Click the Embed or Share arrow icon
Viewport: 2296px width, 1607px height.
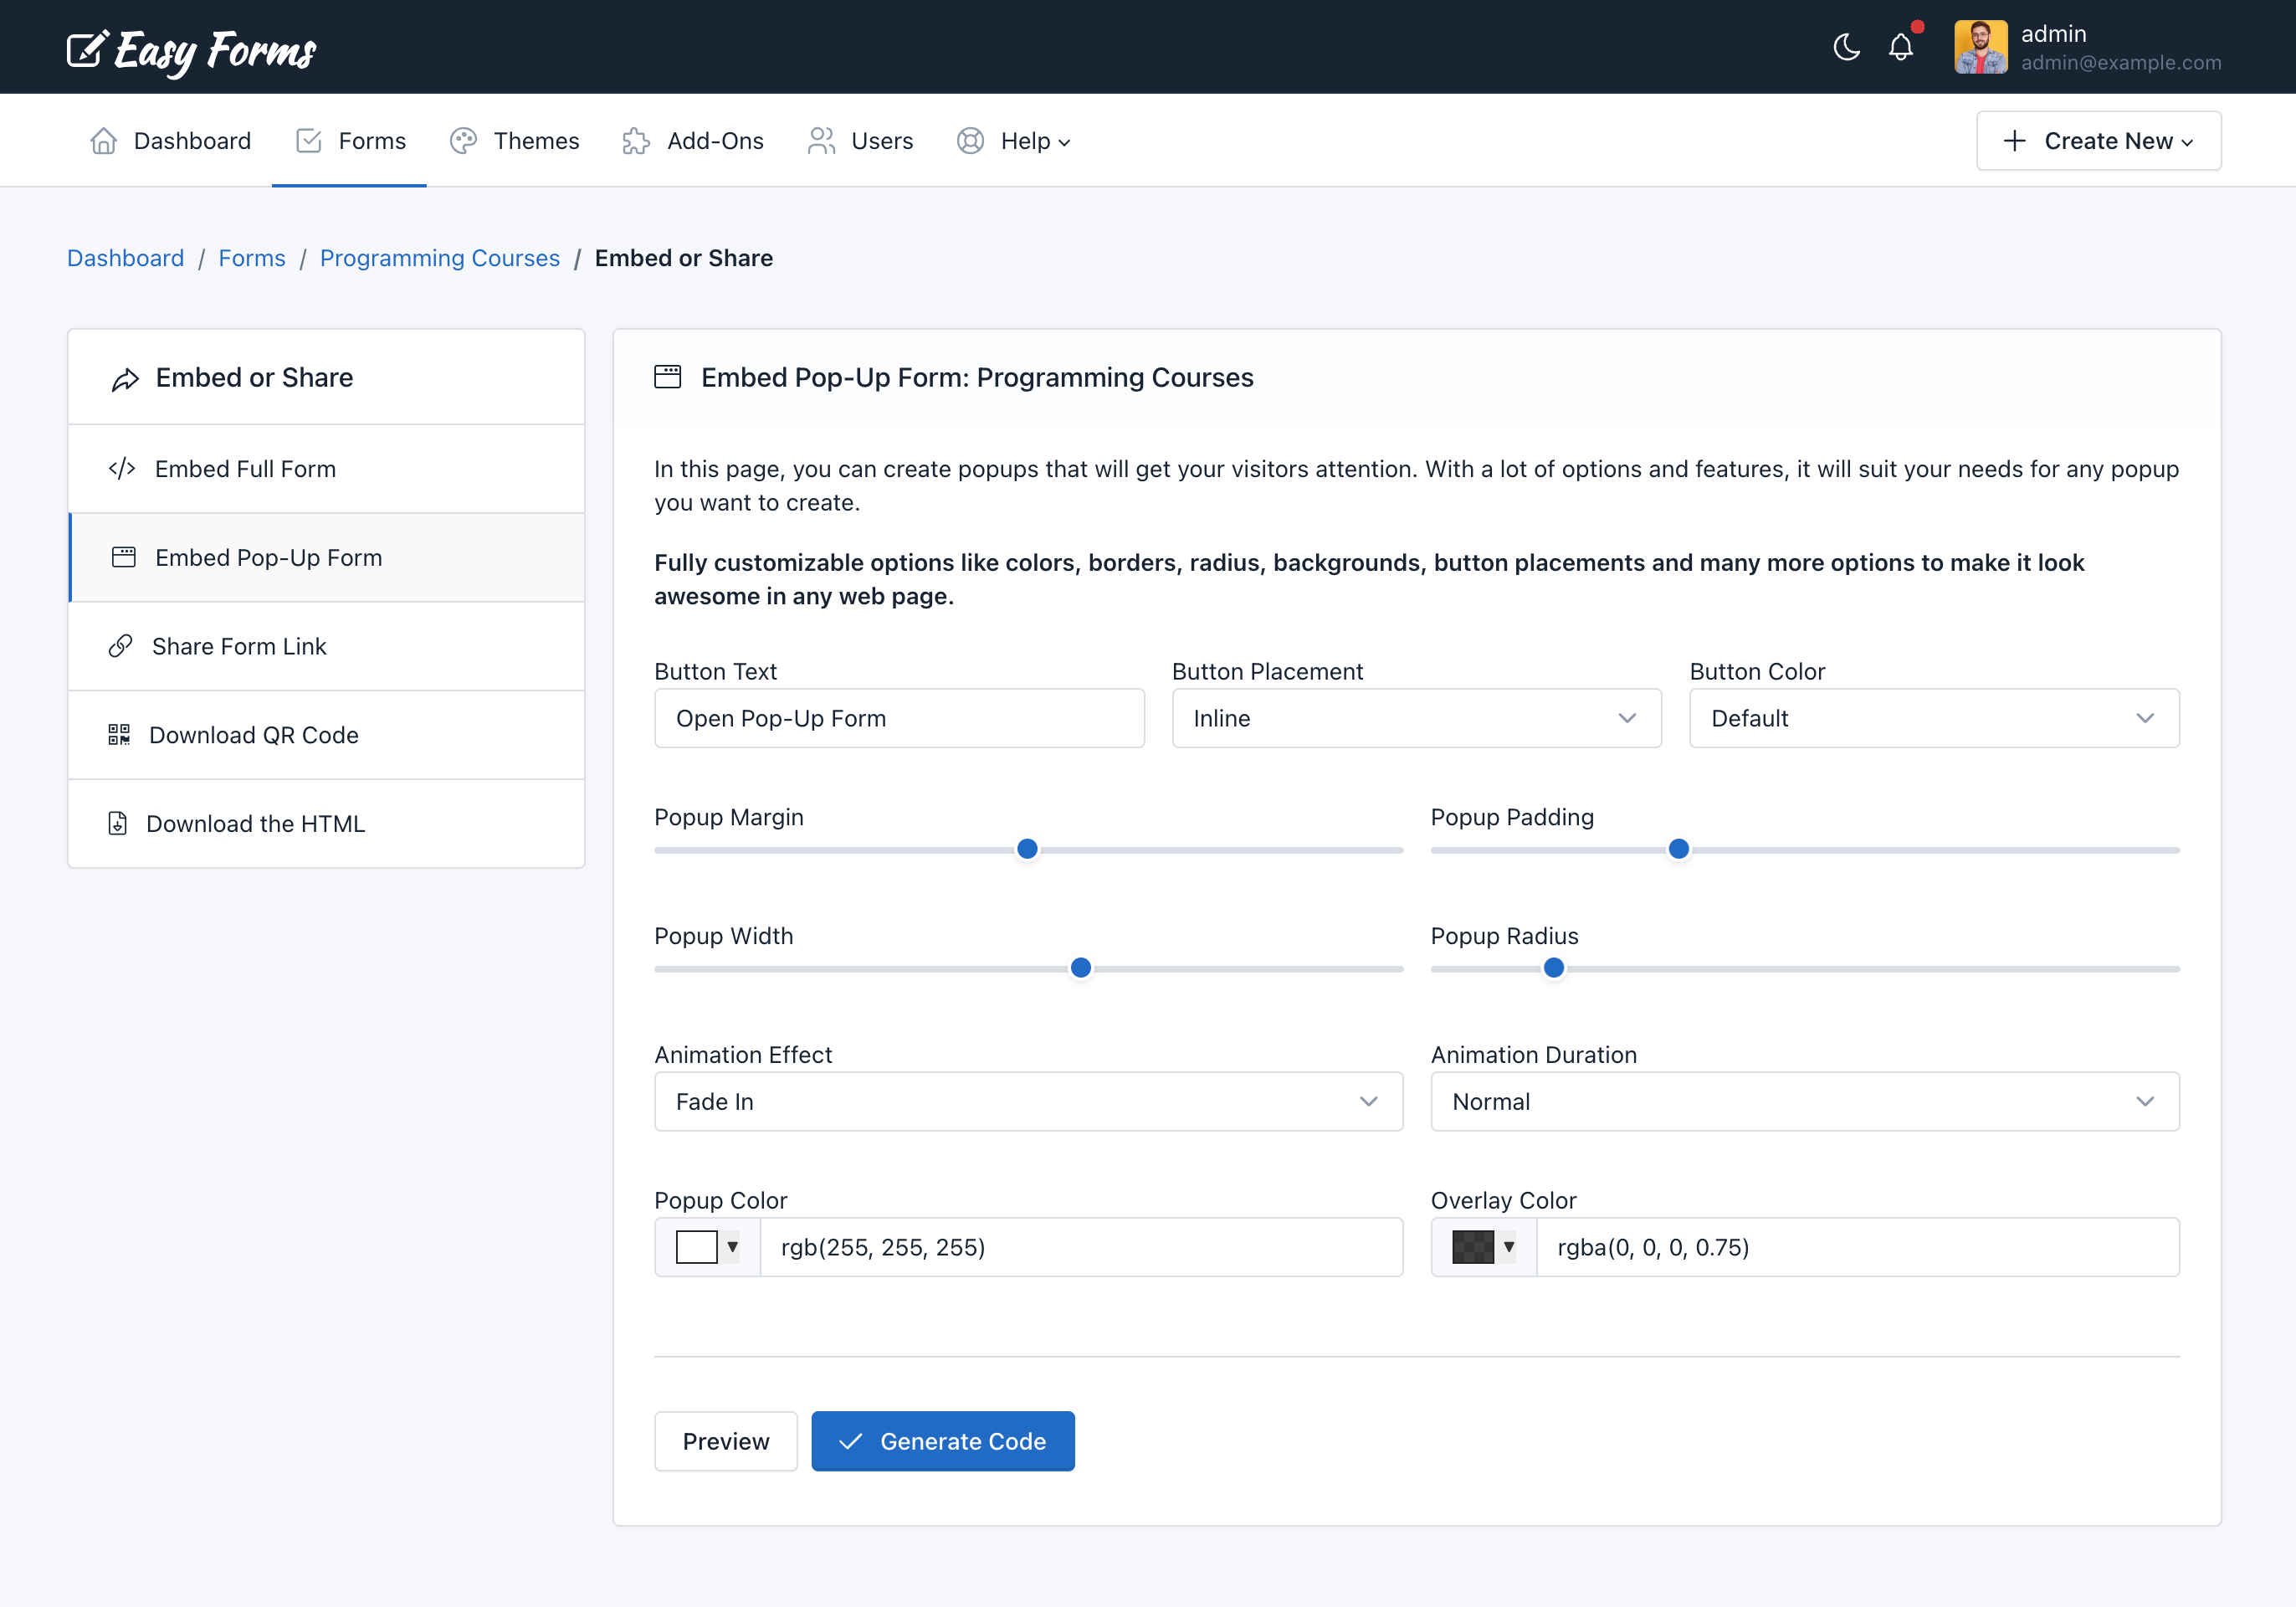click(125, 379)
